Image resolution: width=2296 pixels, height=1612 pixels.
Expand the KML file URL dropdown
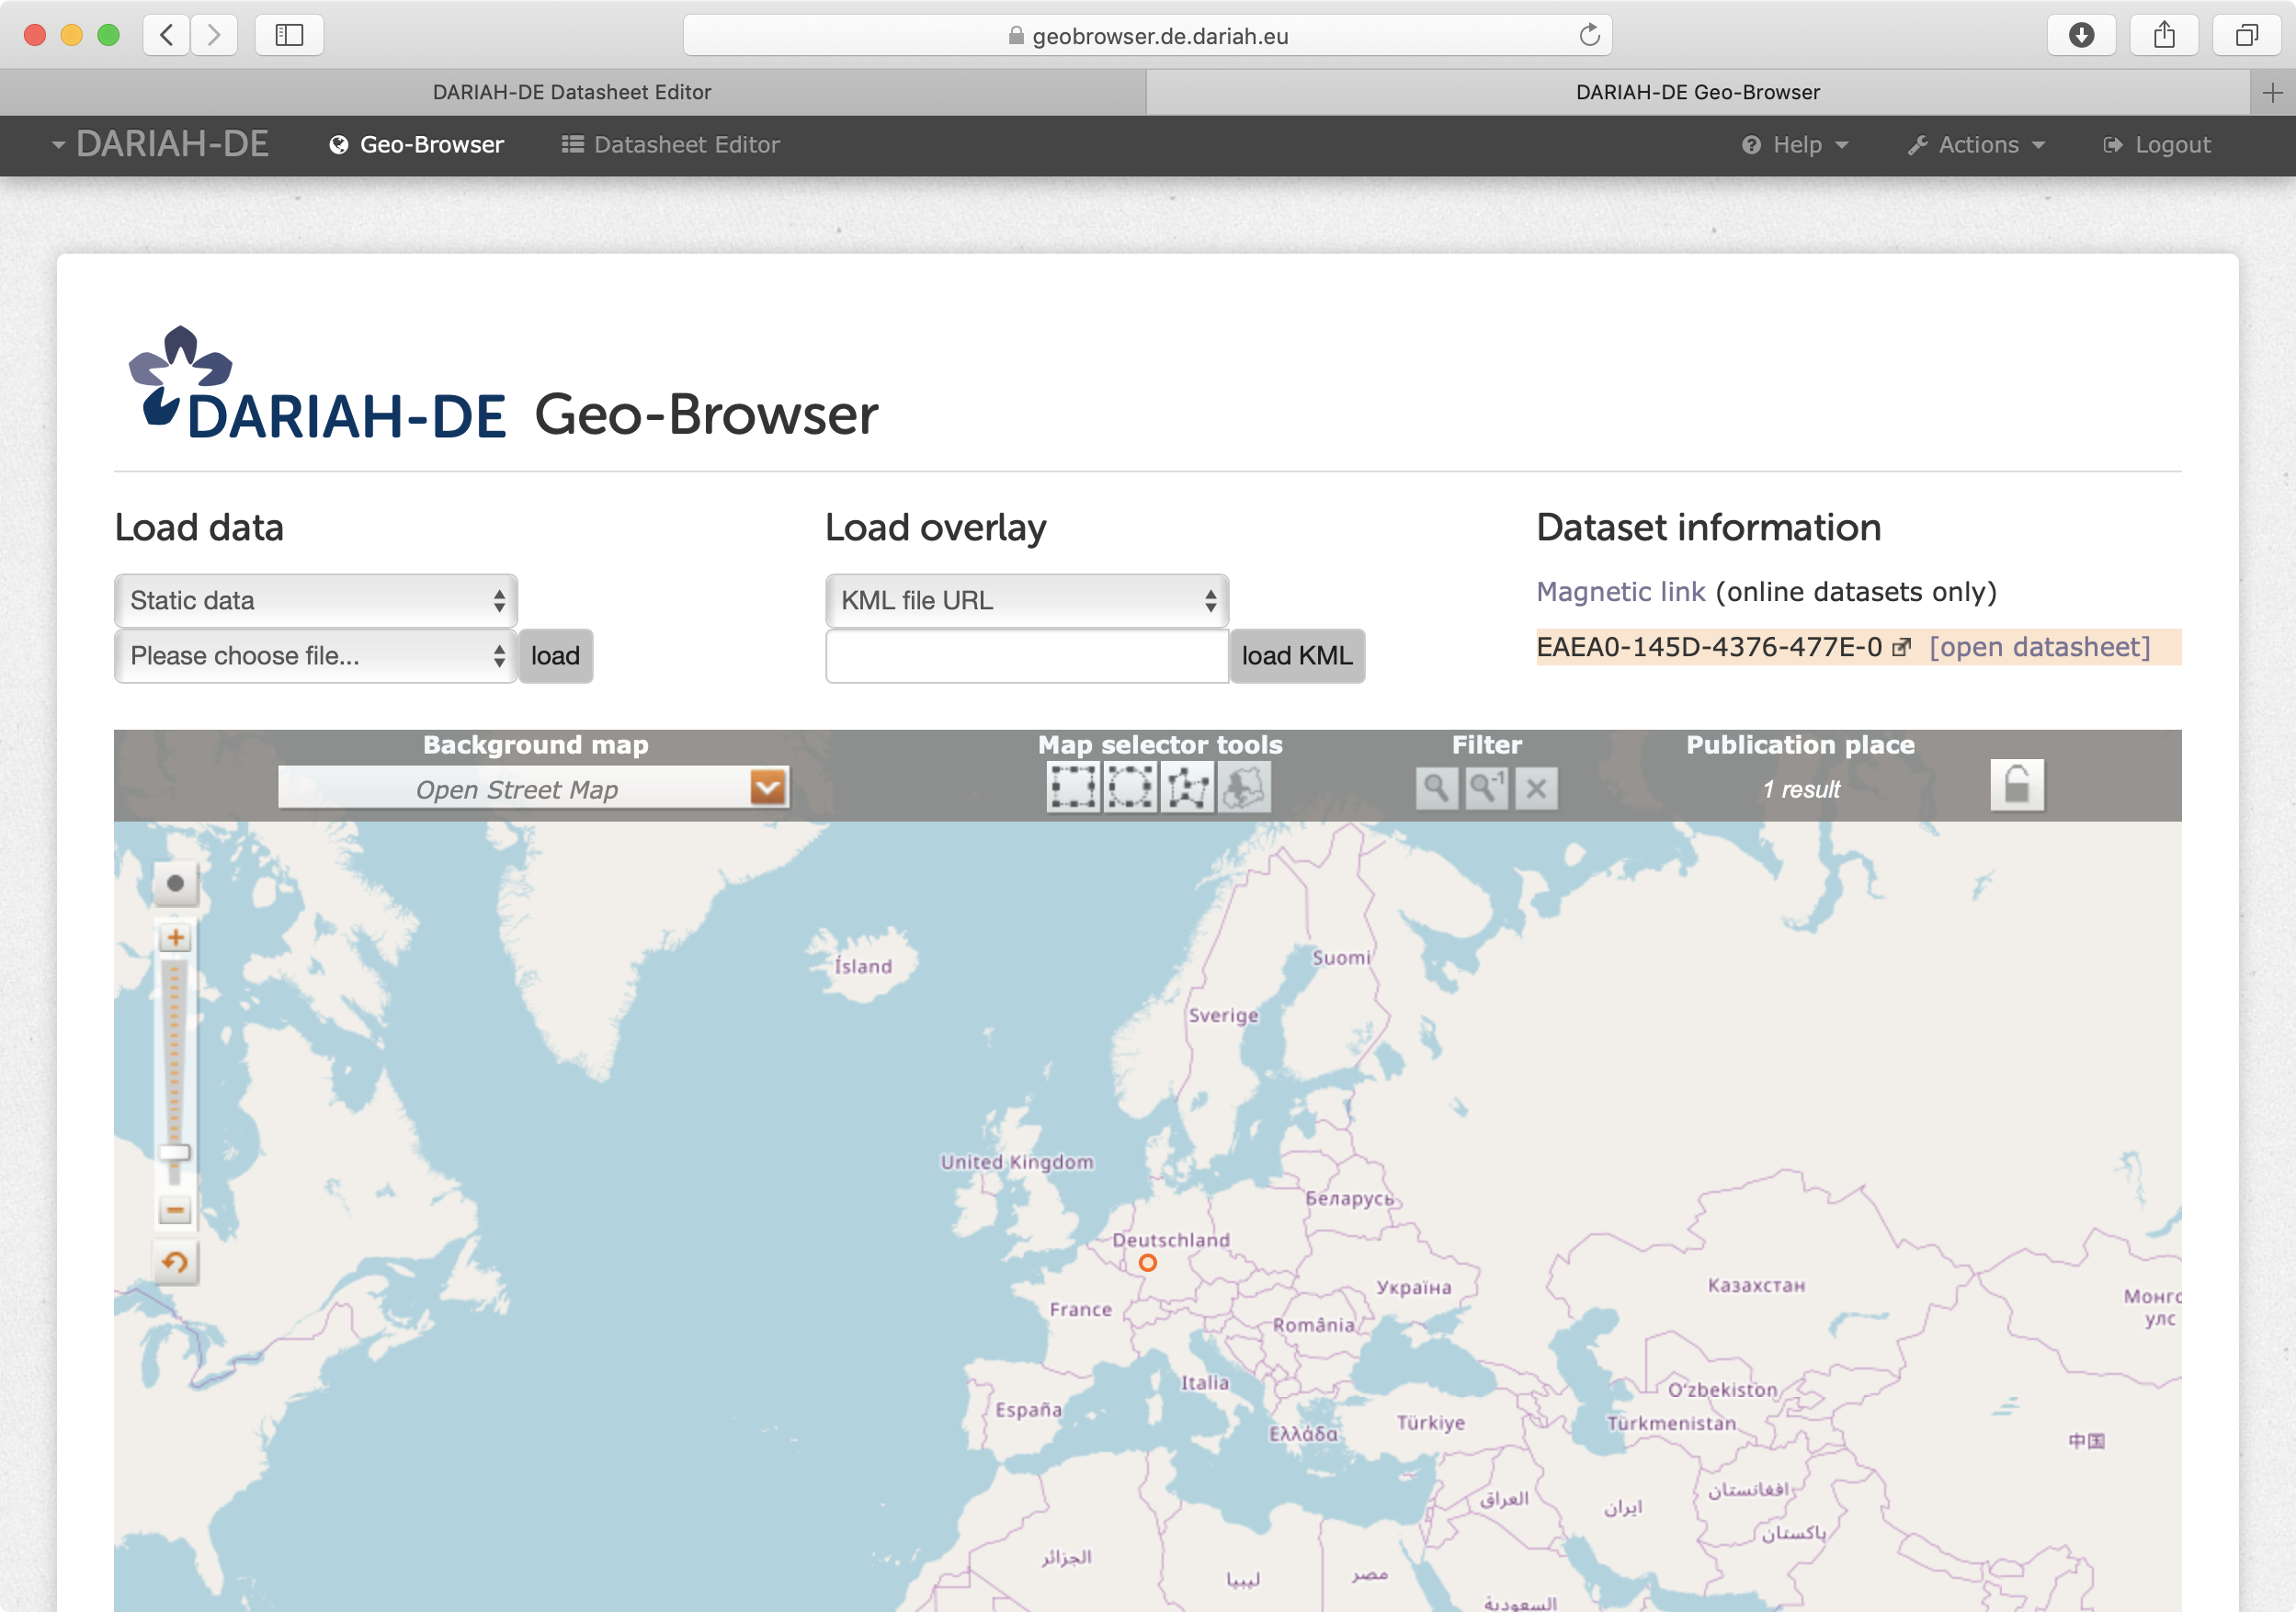(x=1024, y=600)
